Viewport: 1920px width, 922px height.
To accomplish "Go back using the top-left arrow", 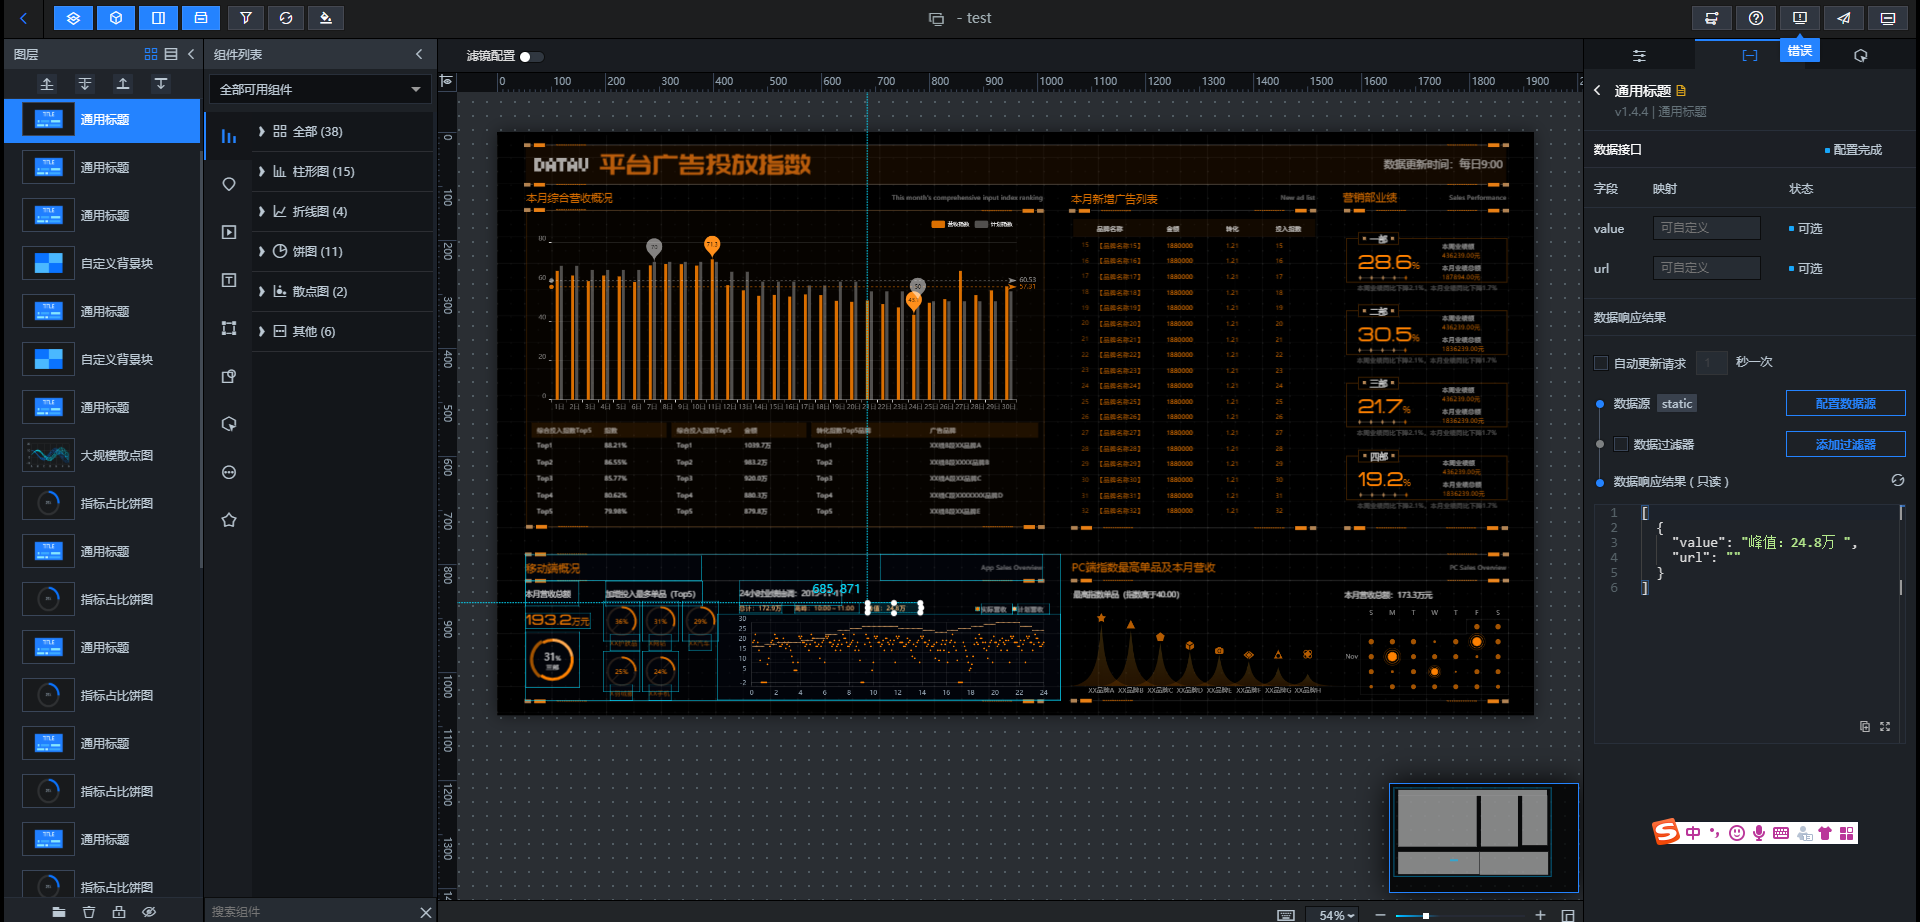I will click(x=23, y=18).
